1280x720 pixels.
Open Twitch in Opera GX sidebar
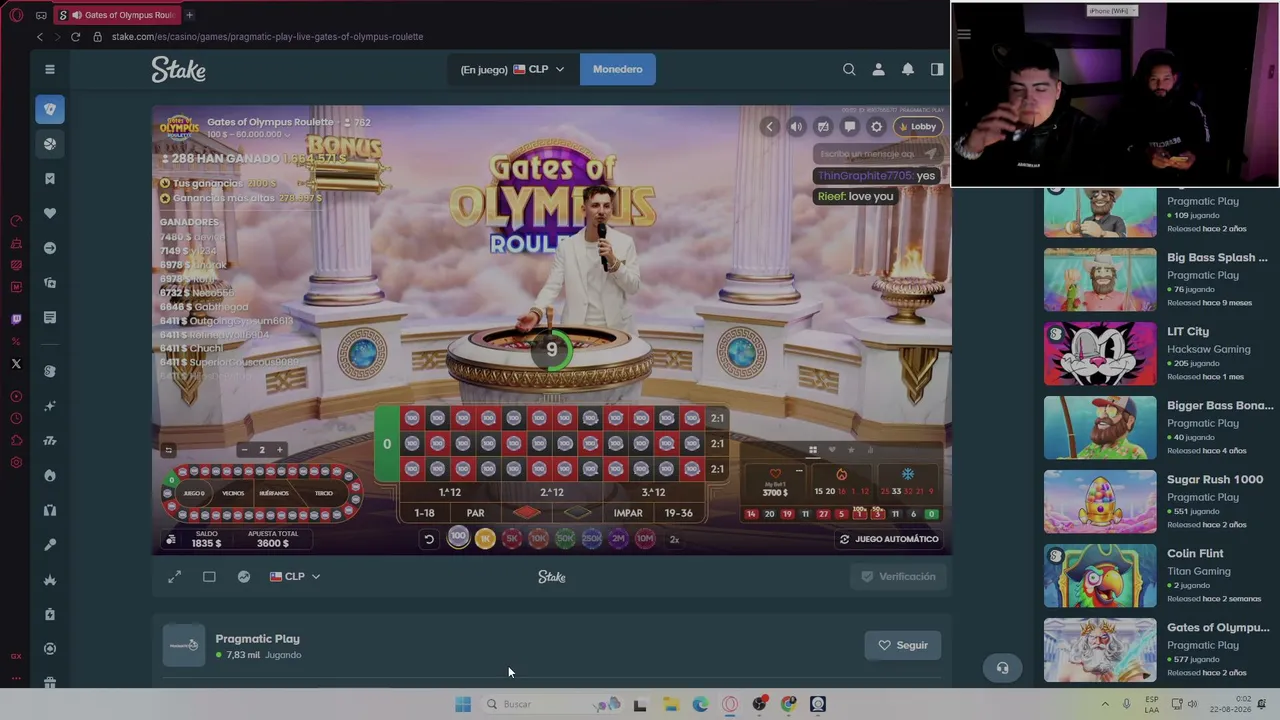pyautogui.click(x=16, y=319)
